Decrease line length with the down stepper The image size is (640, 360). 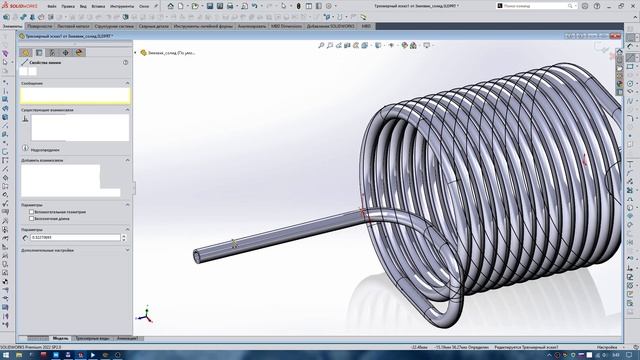(x=124, y=239)
